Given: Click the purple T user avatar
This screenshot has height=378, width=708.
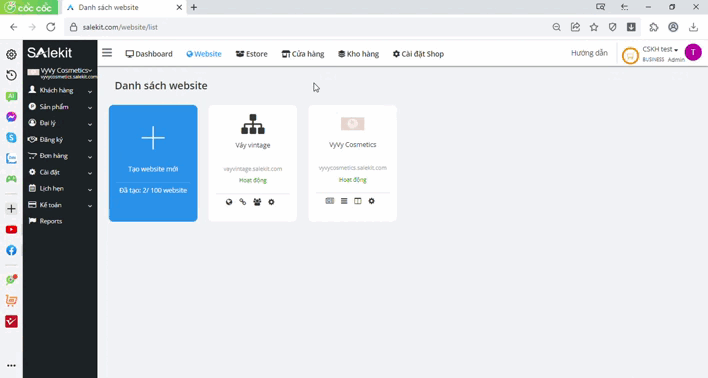Looking at the screenshot, I should pyautogui.click(x=693, y=52).
